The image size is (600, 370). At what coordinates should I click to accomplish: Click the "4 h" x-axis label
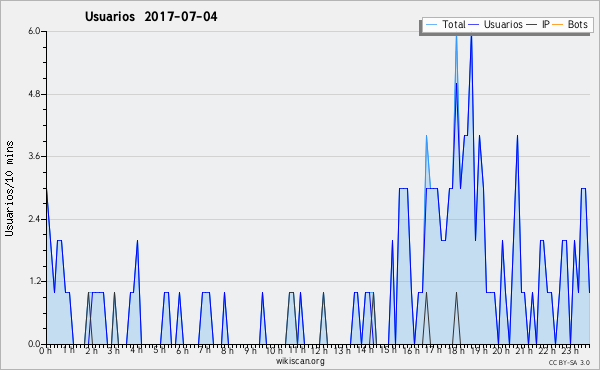tap(136, 350)
